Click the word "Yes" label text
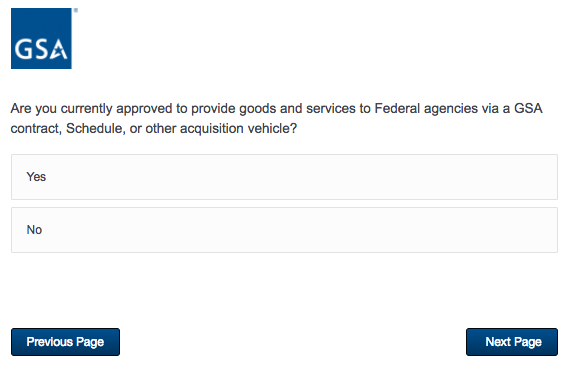 coord(36,177)
